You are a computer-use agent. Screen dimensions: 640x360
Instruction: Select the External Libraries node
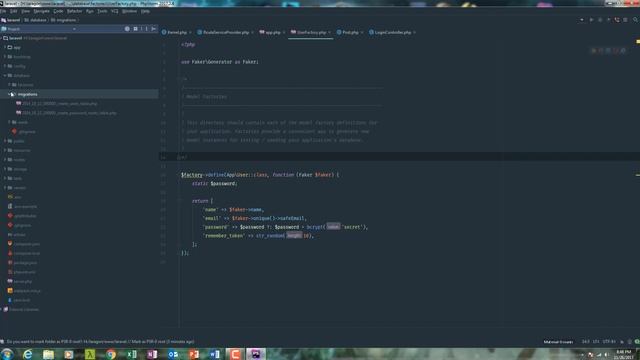pyautogui.click(x=21, y=310)
